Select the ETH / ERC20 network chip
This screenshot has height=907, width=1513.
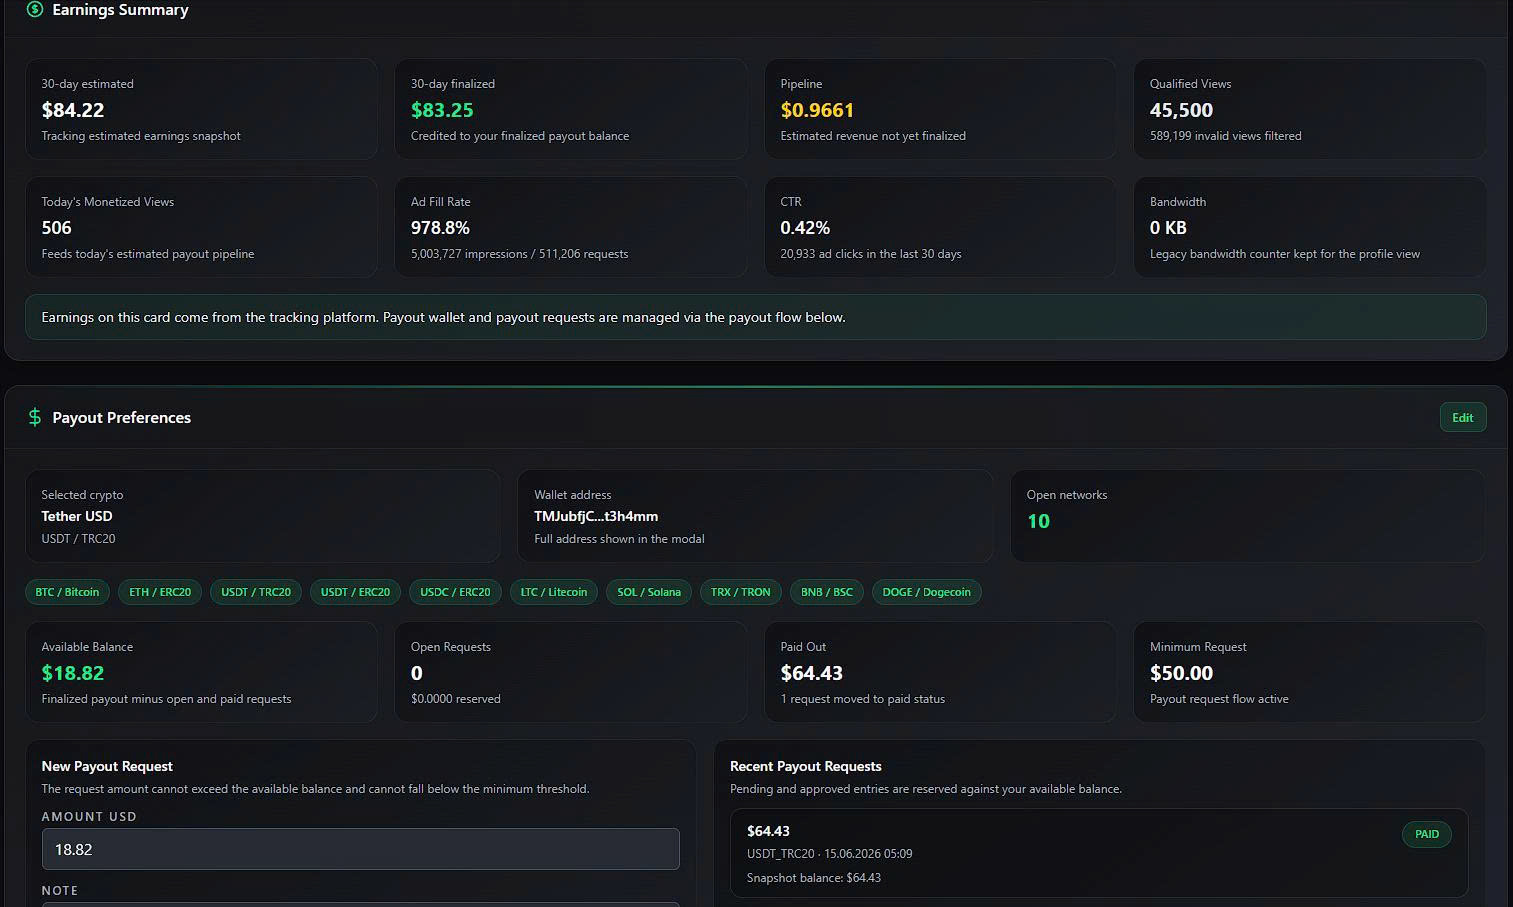160,592
